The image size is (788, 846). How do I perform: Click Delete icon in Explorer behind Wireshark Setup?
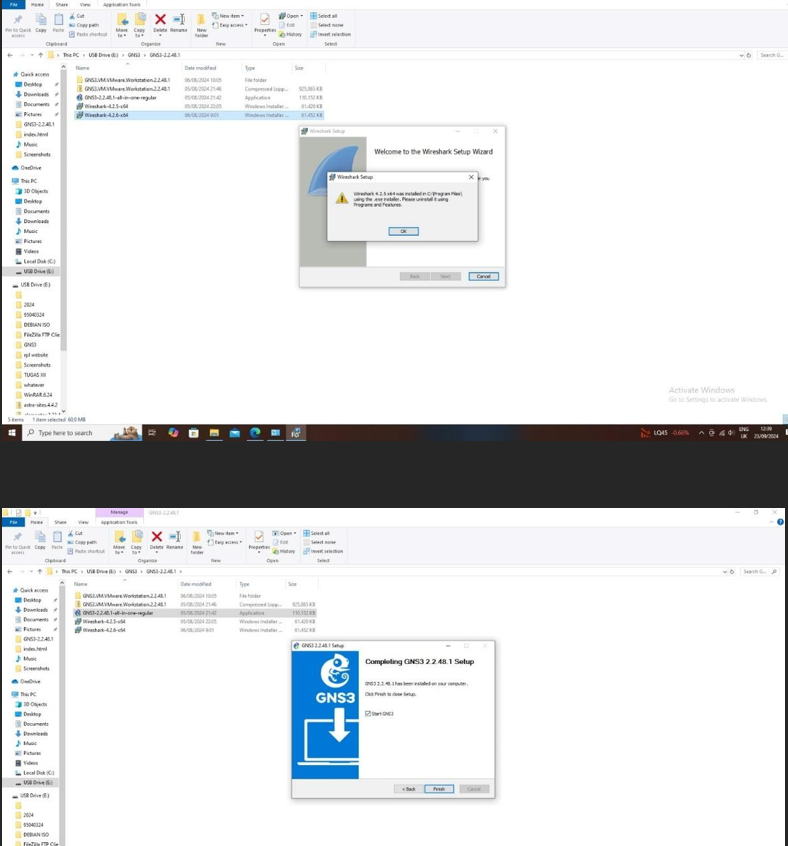(160, 23)
